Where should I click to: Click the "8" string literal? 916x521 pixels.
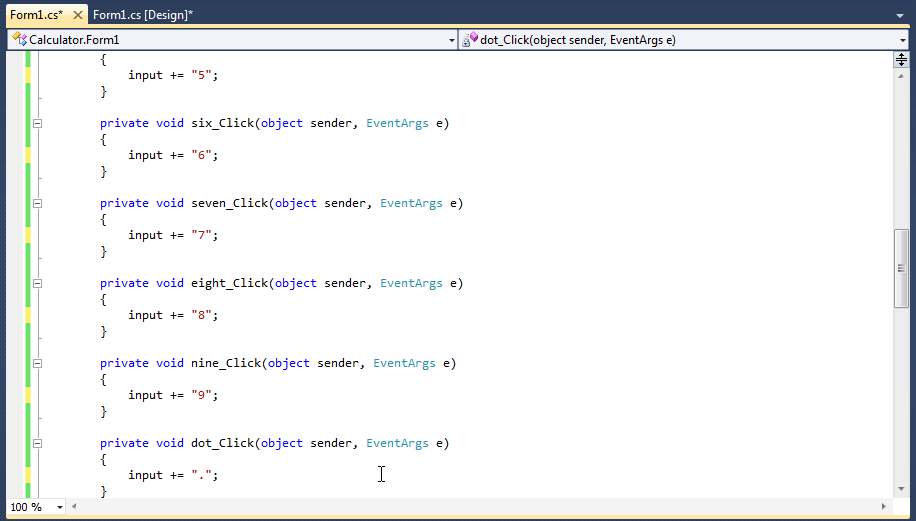point(201,315)
